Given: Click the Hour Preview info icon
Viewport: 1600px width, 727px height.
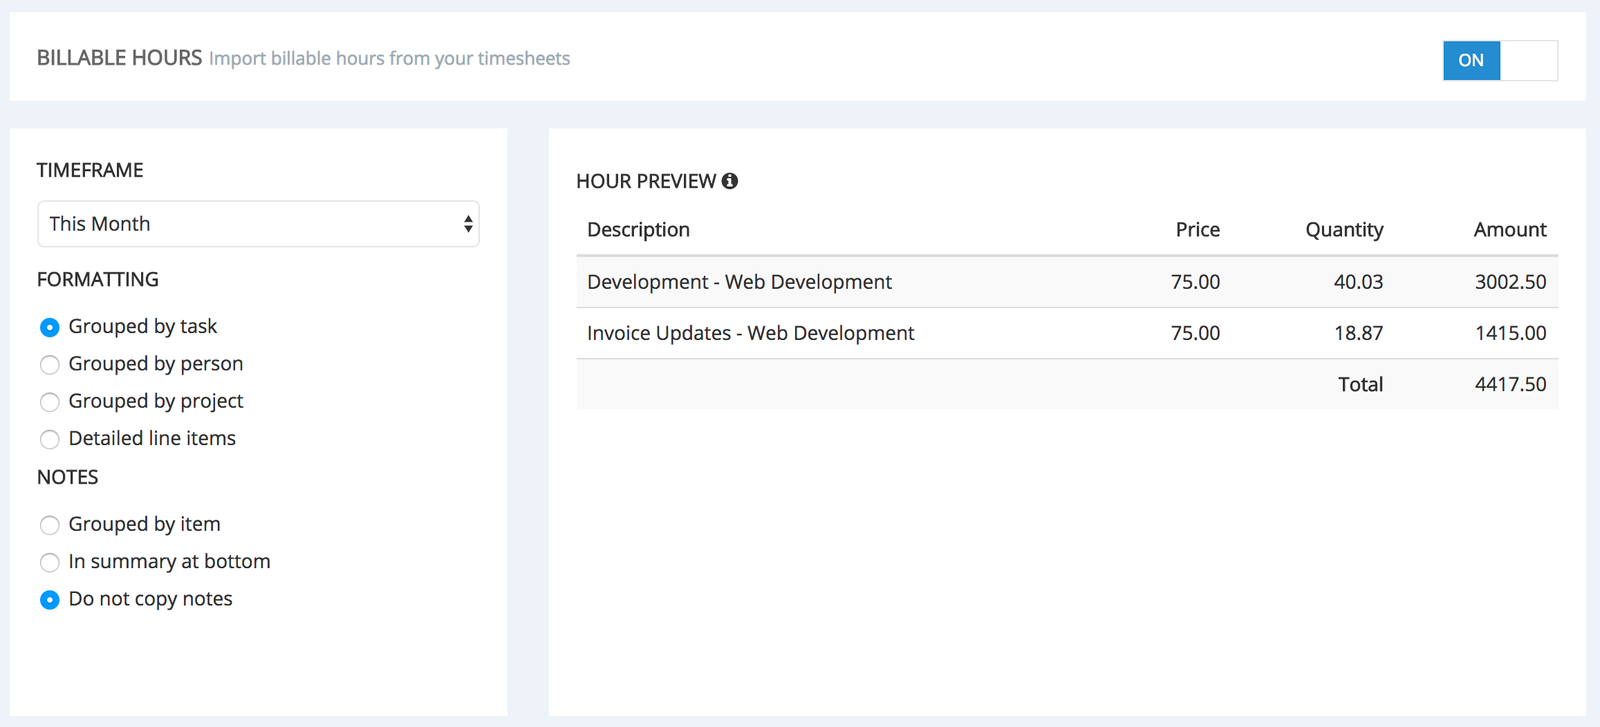Looking at the screenshot, I should click(x=730, y=181).
